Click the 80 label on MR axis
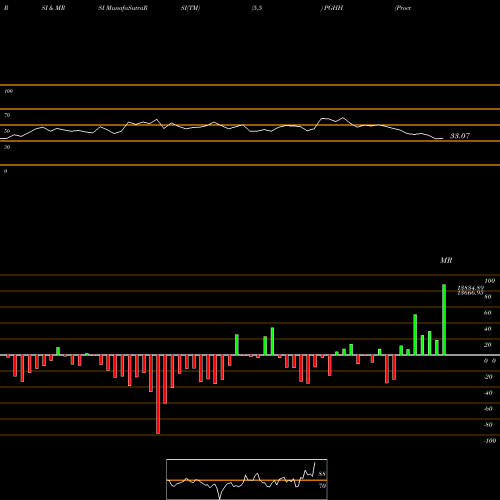 (488, 297)
